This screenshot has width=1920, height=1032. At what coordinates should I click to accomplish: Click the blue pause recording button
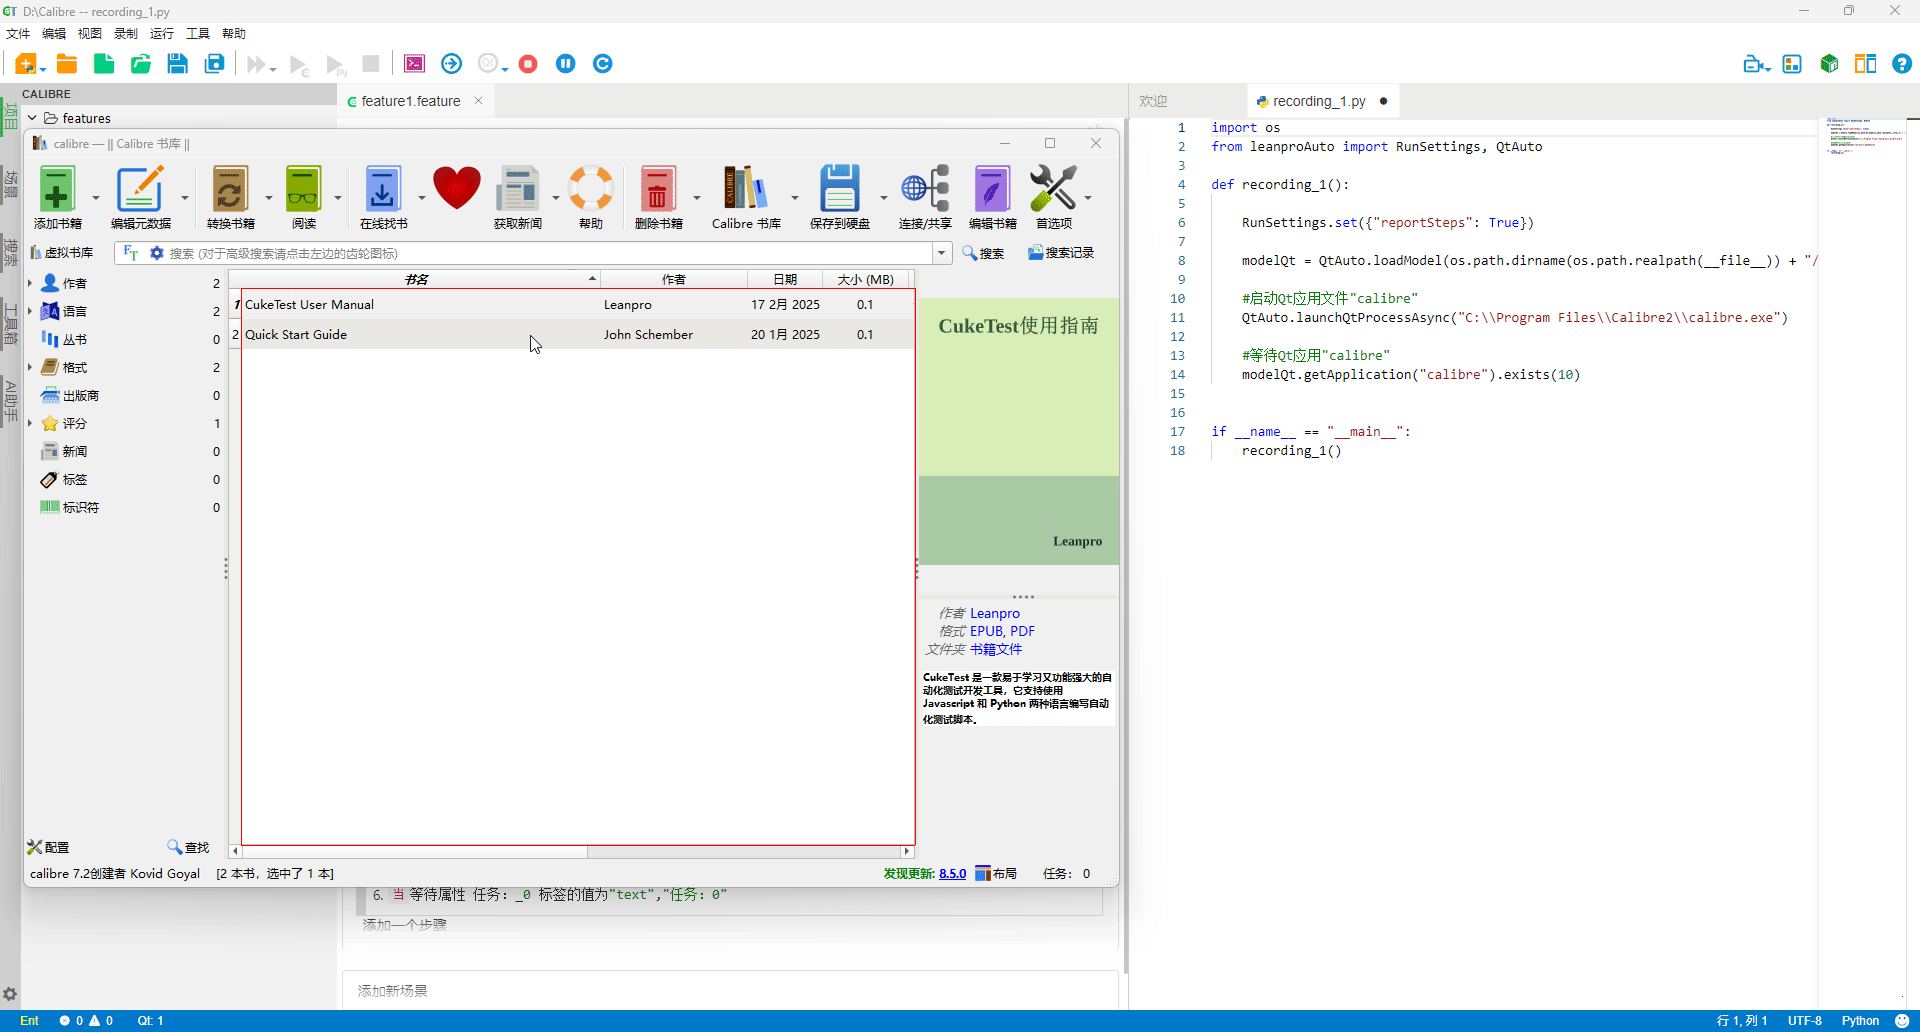point(566,64)
